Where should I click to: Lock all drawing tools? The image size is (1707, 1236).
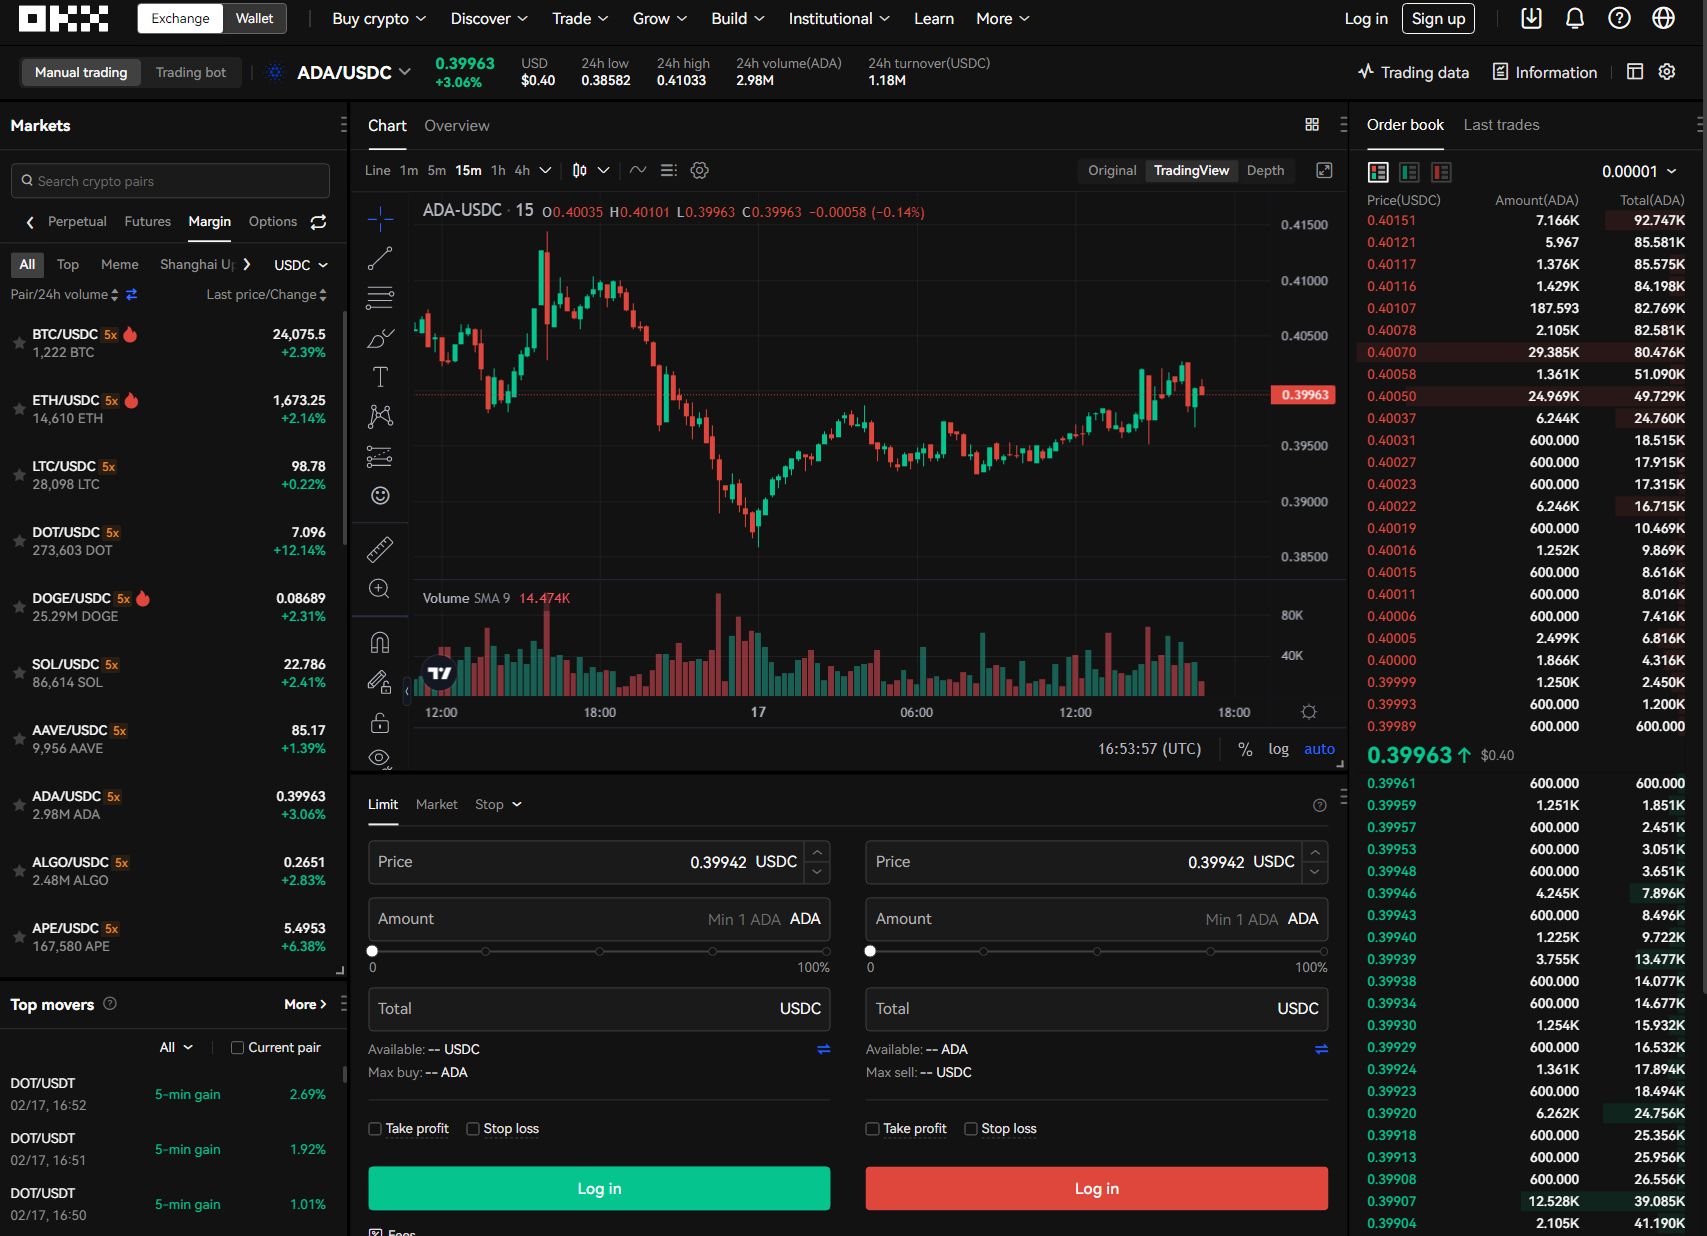coord(380,722)
